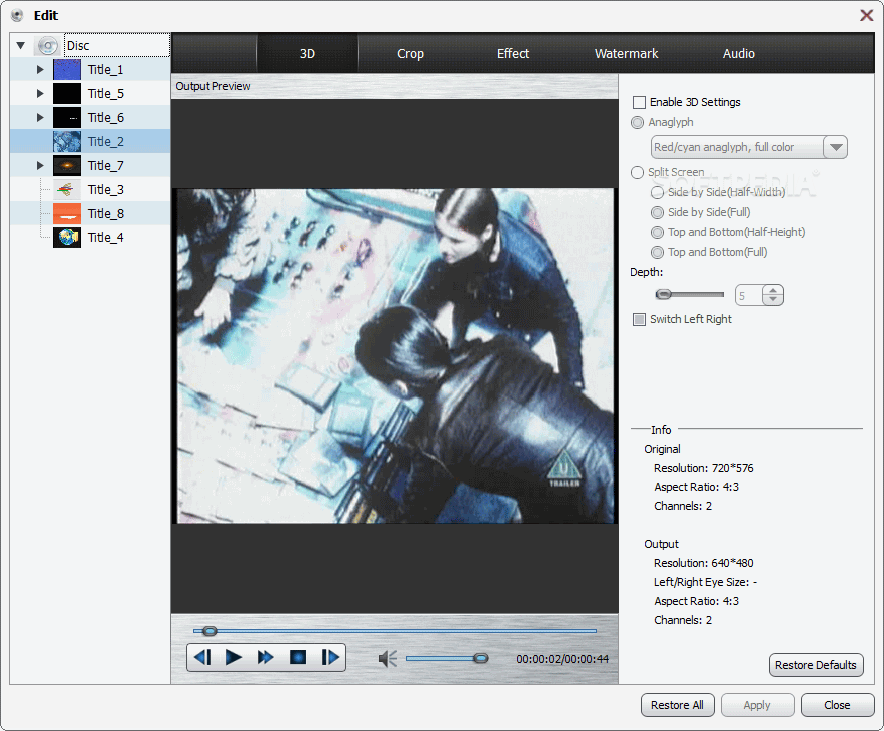The width and height of the screenshot is (884, 731).
Task: Select Title_1 thumbnail
Action: tap(67, 70)
